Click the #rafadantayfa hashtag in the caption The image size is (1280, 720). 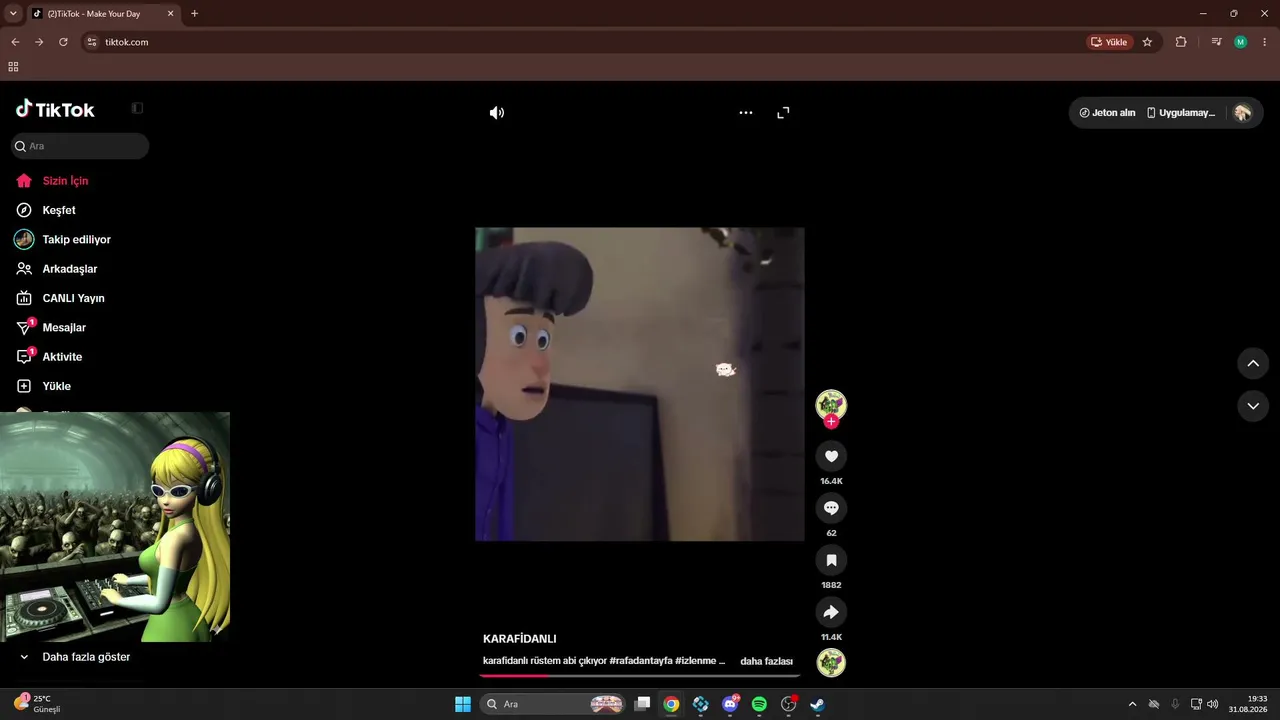(640, 662)
